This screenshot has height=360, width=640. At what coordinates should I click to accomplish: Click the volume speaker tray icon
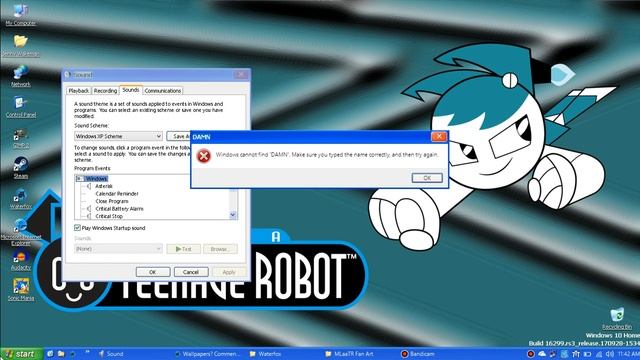pyautogui.click(x=609, y=354)
